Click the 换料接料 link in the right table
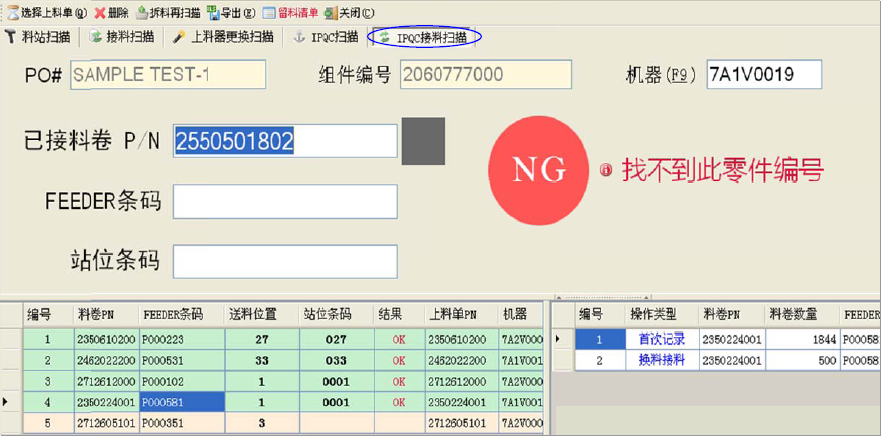882x437 pixels. pos(662,361)
